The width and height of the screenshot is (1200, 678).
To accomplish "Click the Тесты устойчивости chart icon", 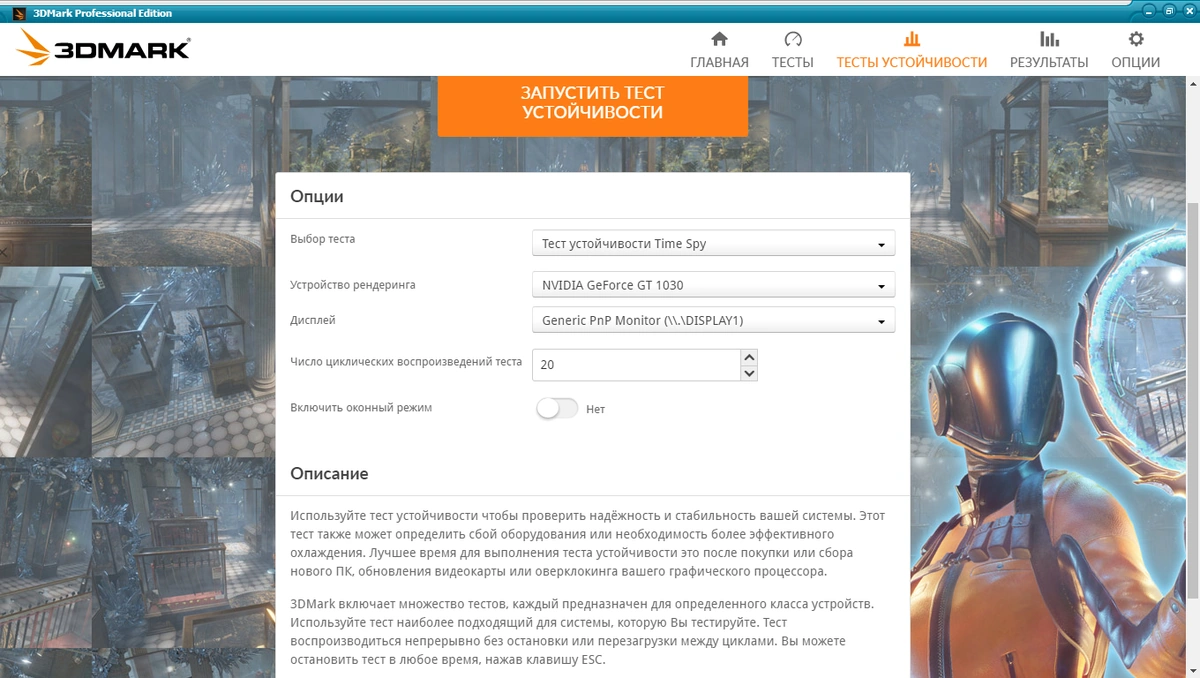I will pos(911,39).
